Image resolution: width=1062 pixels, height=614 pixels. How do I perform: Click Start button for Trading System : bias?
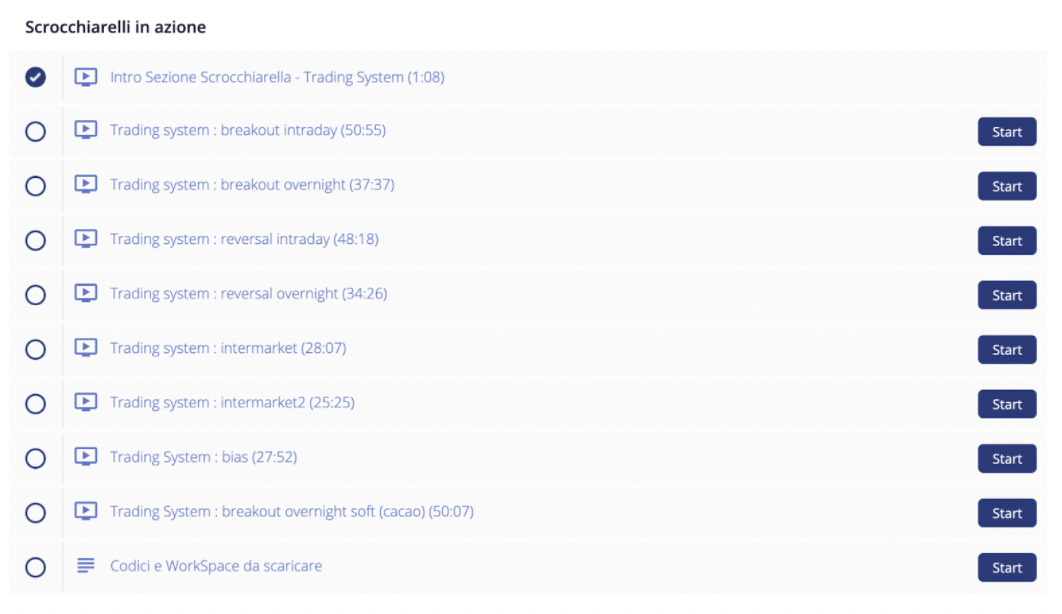click(x=1006, y=459)
